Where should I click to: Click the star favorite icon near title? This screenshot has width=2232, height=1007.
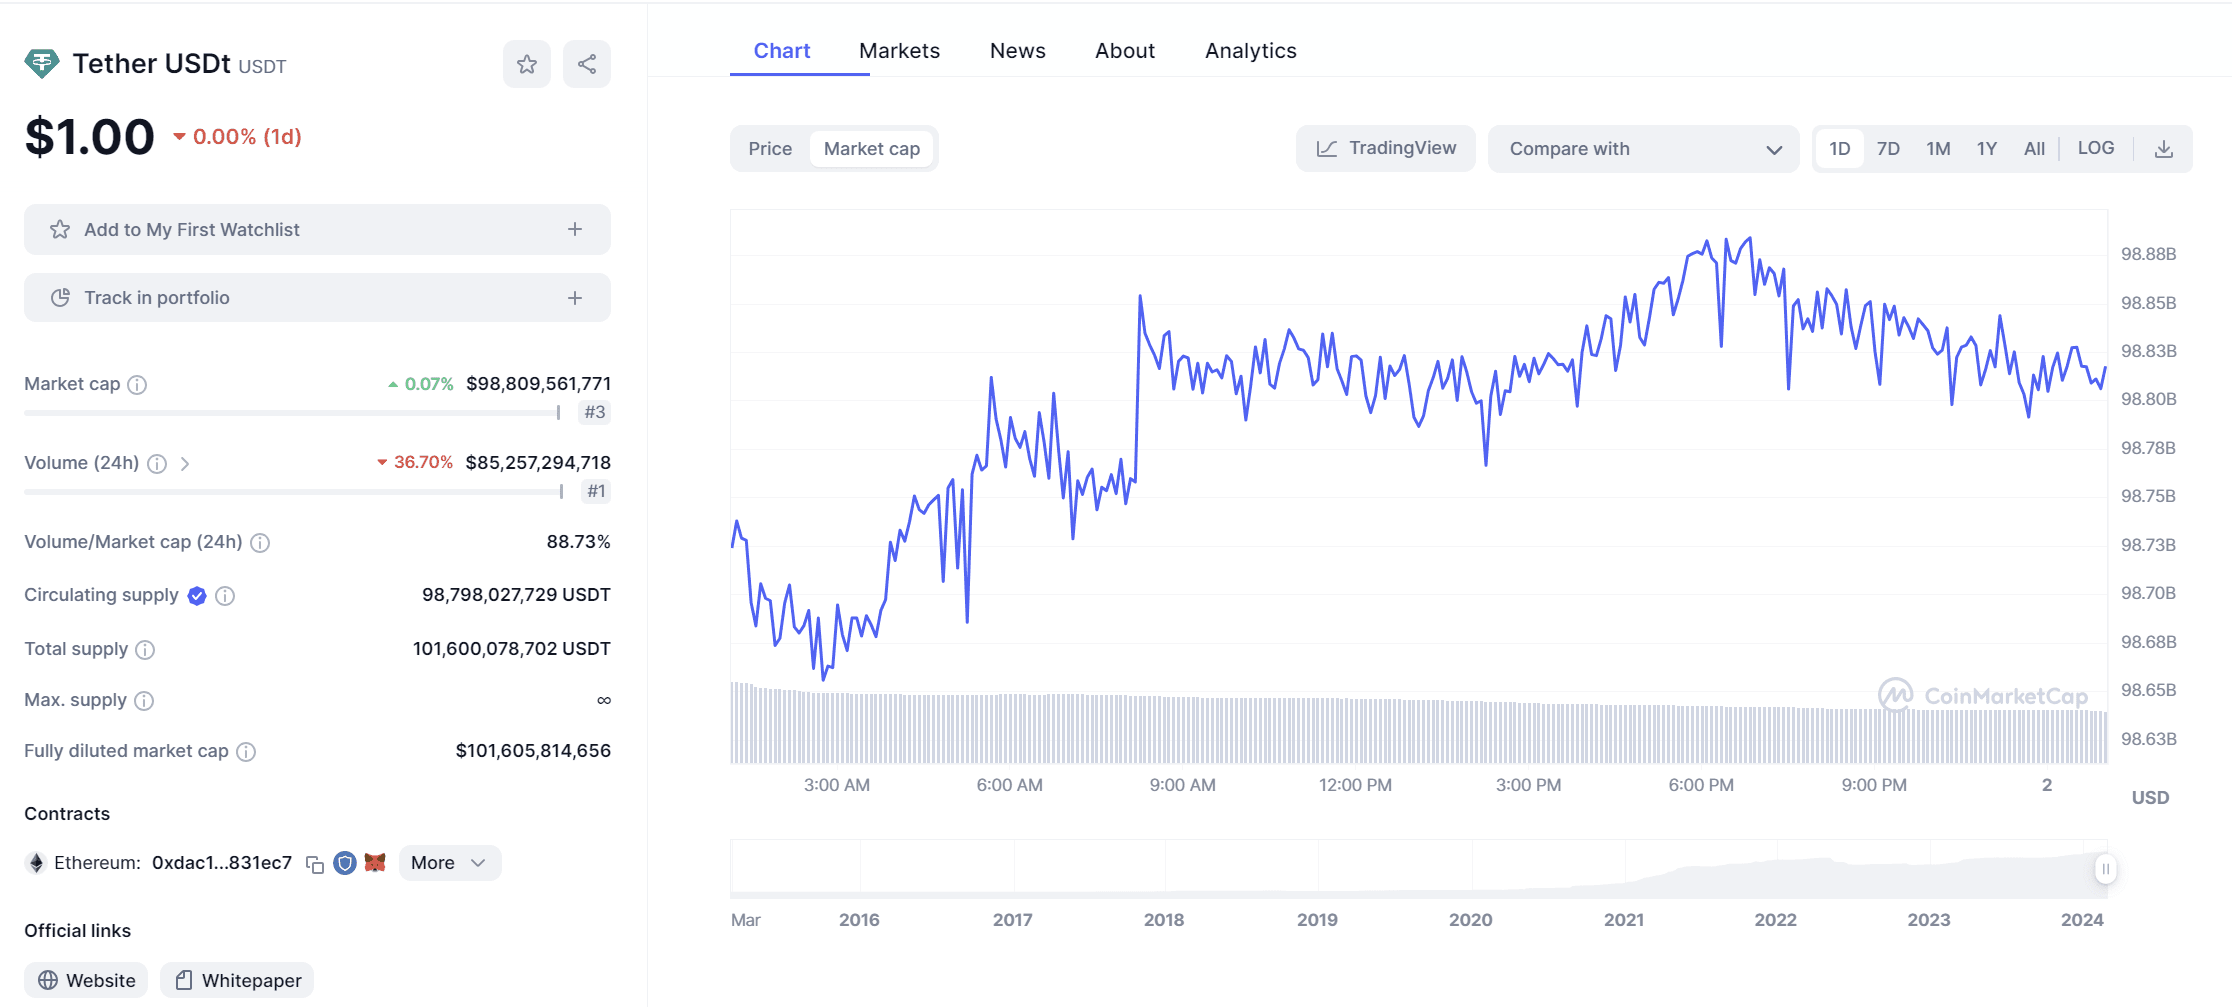click(527, 65)
